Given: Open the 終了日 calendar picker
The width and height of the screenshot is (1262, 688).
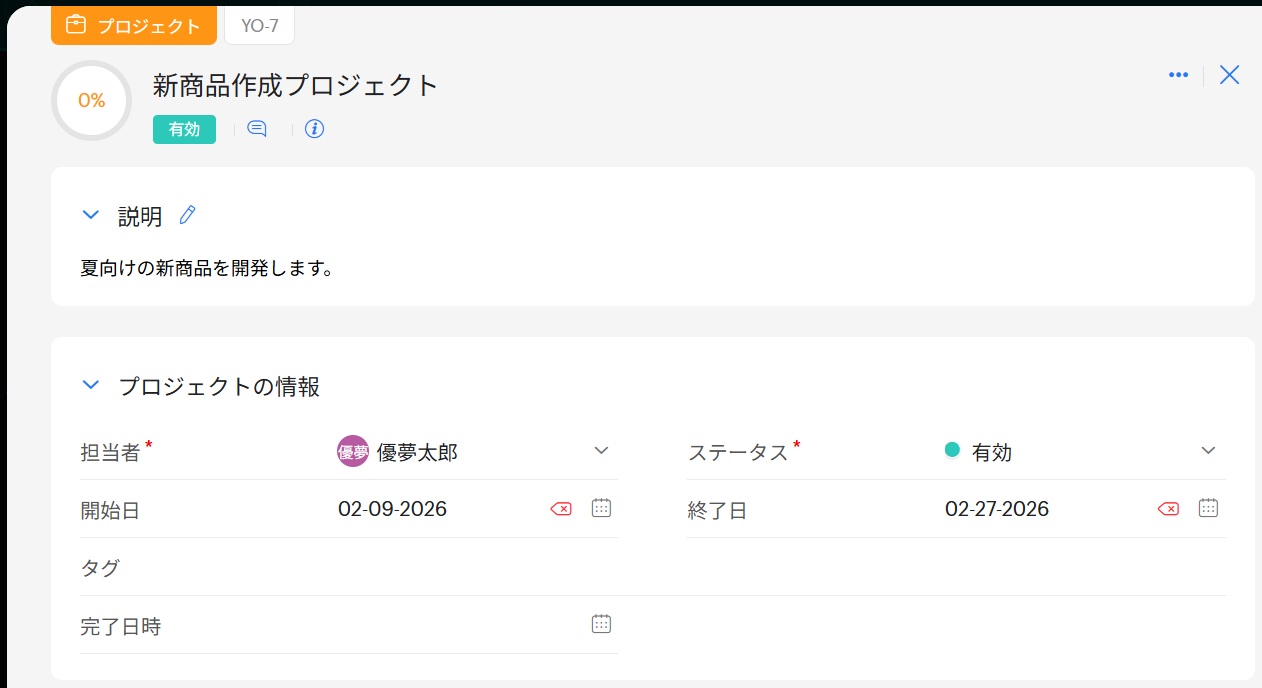Looking at the screenshot, I should (1208, 508).
